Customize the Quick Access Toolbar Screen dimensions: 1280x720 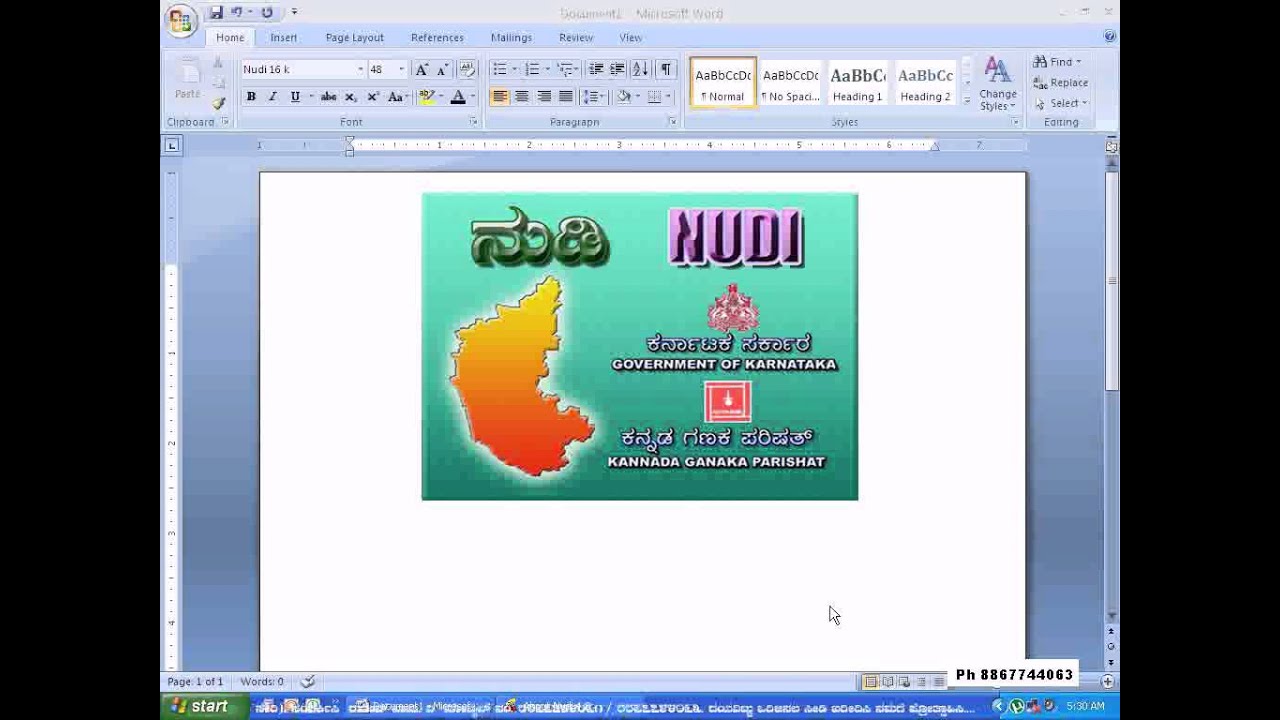(294, 13)
